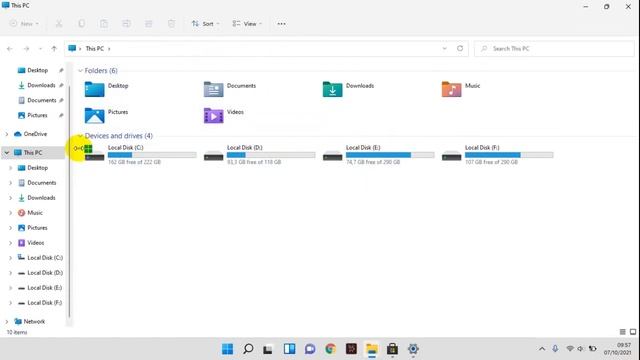640x360 pixels.
Task: Click the Copy icon in the toolbar
Action: click(x=81, y=24)
